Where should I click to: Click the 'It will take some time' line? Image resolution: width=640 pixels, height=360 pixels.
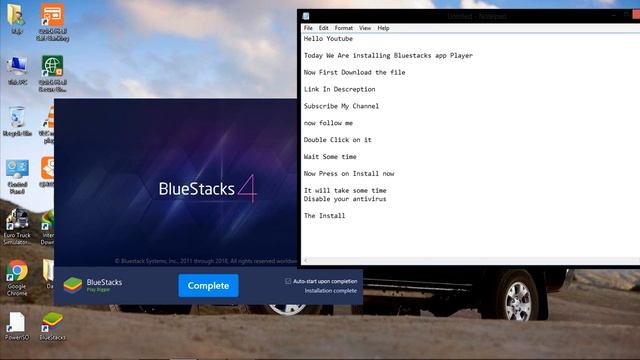point(345,191)
